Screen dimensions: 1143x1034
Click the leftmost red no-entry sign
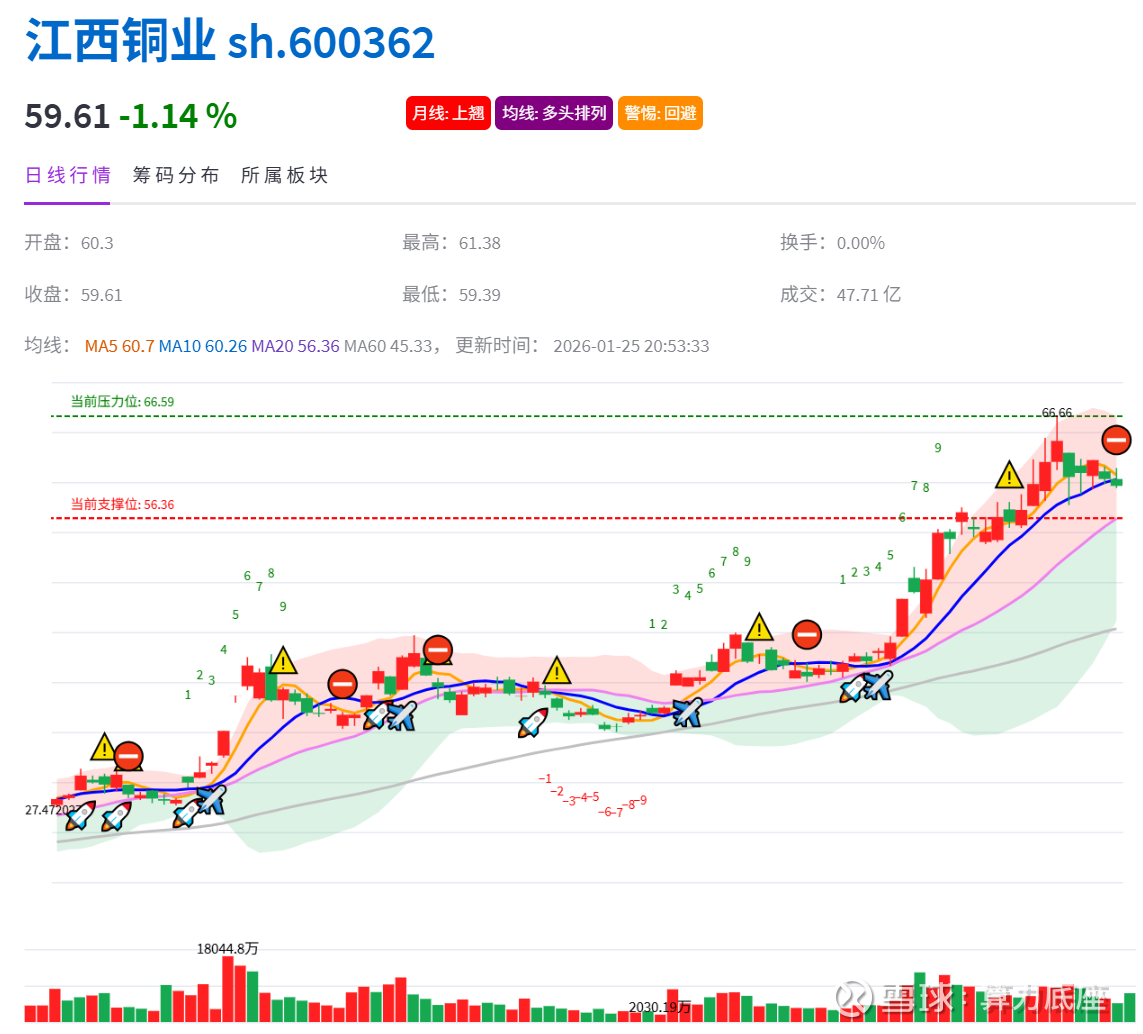tap(128, 756)
